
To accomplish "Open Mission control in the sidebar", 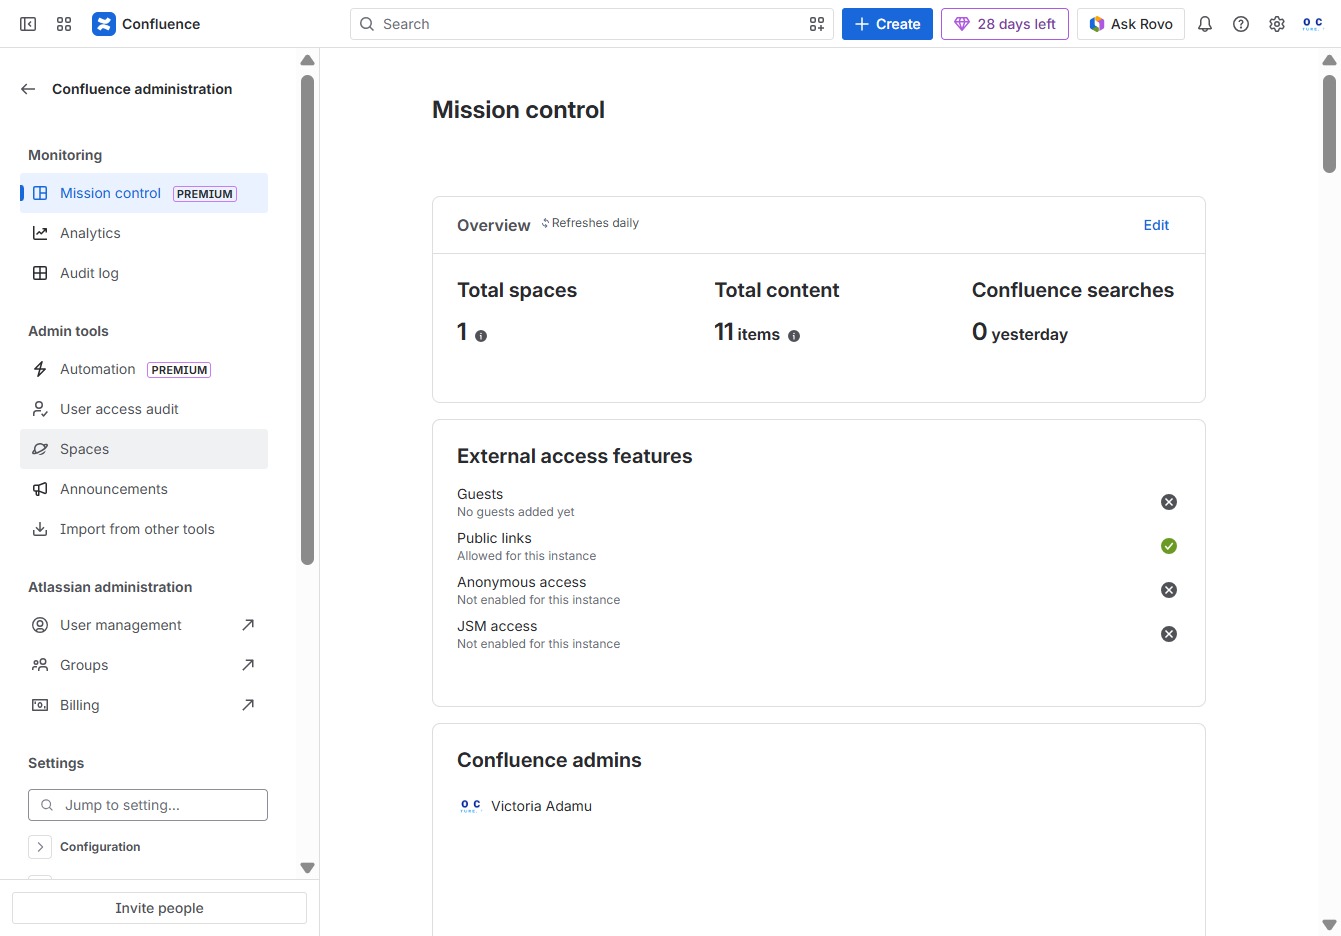I will tap(144, 193).
